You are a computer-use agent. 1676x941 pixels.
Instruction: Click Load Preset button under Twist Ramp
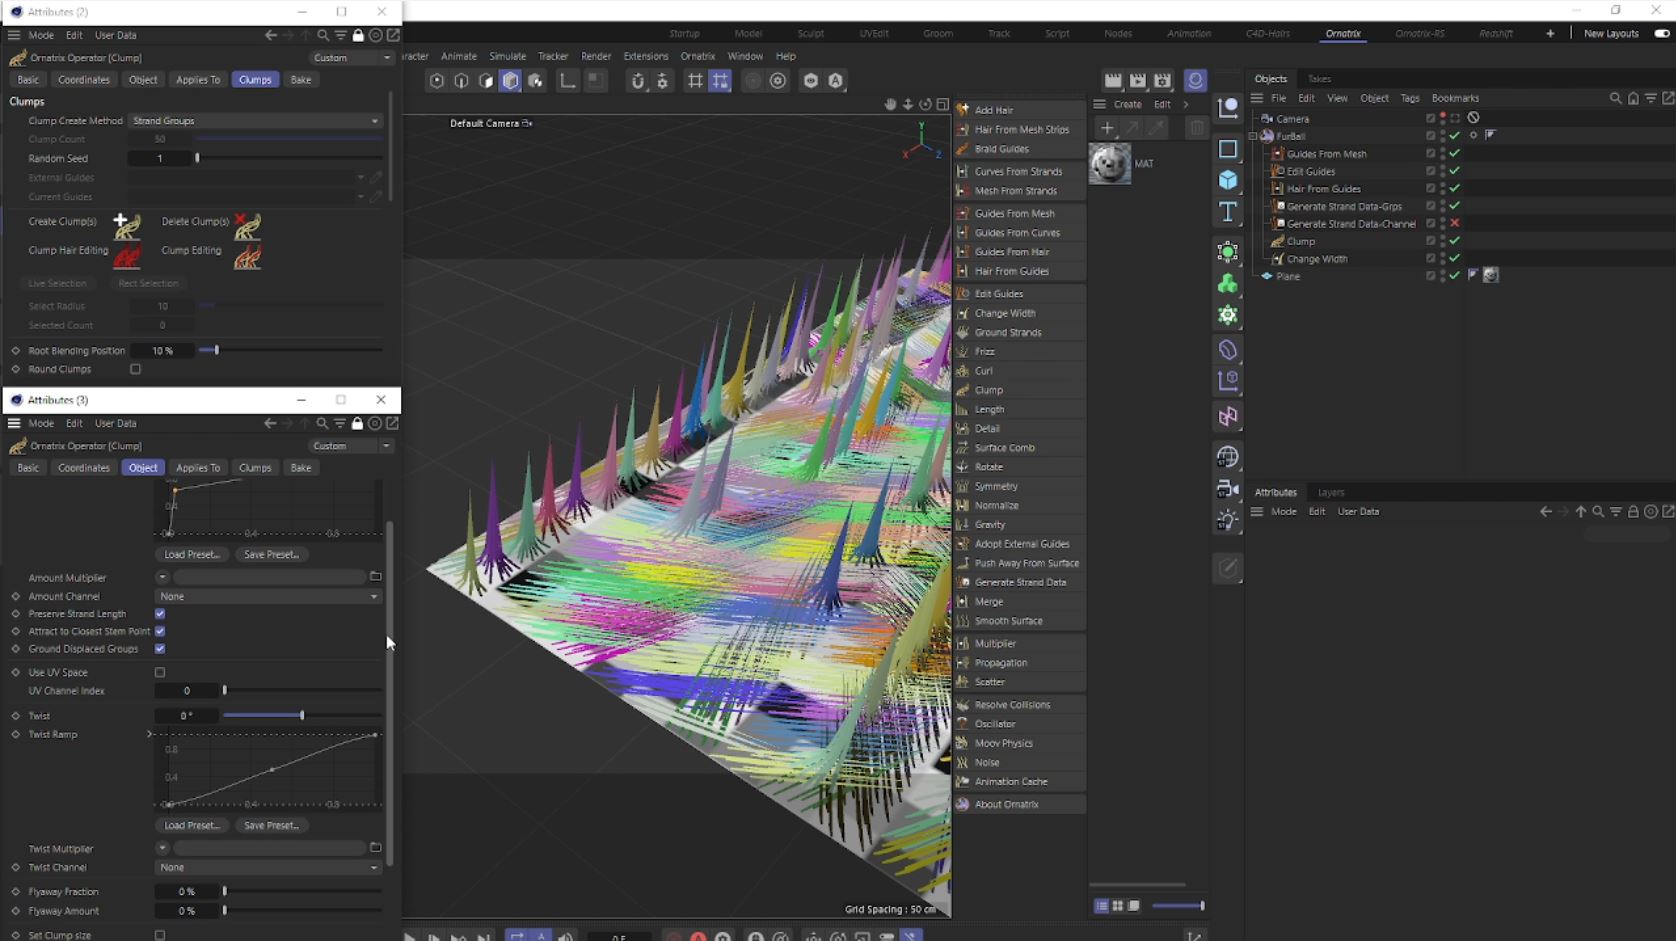click(x=191, y=826)
